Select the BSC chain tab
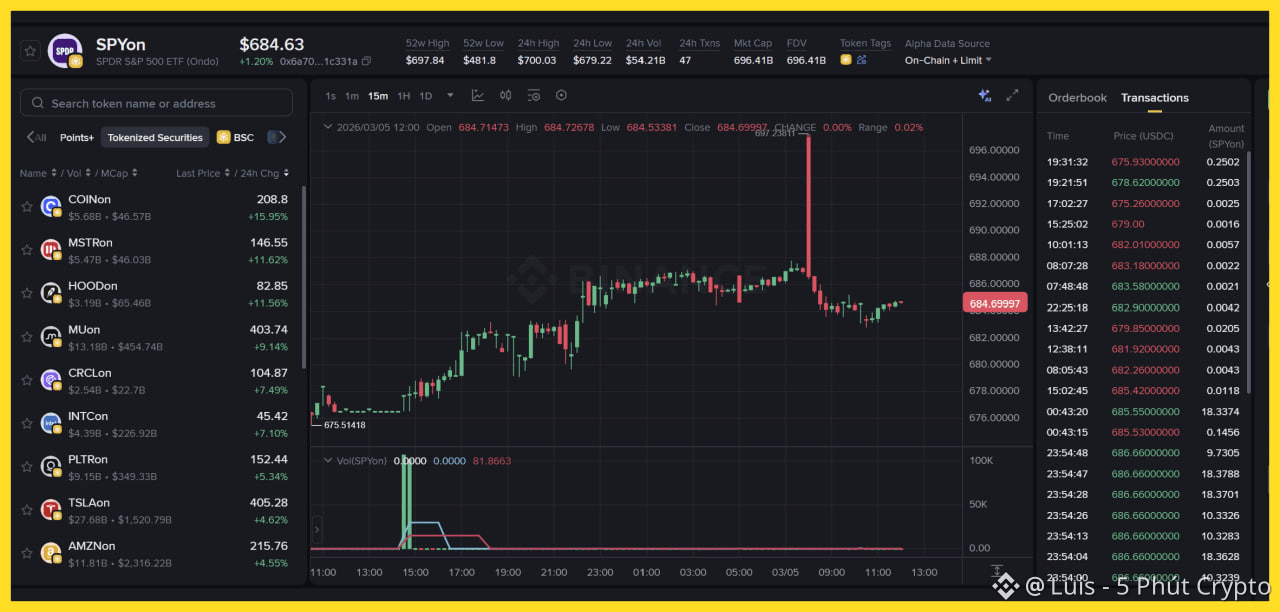This screenshot has width=1280, height=612. coord(236,138)
